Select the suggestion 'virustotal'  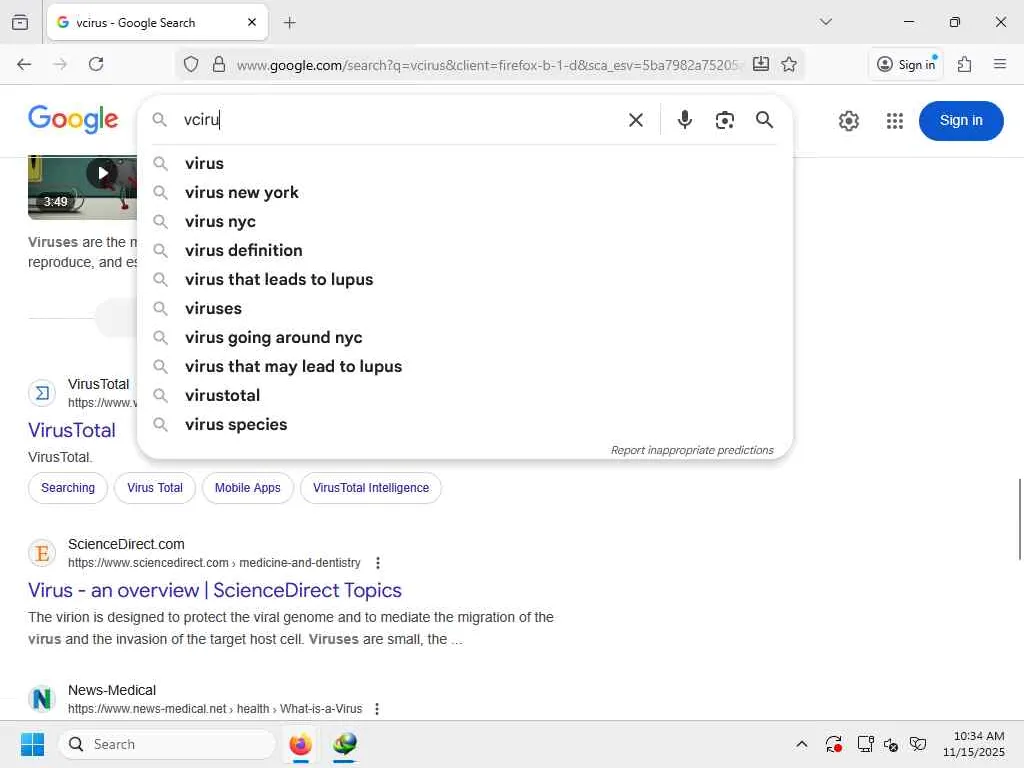(465, 395)
